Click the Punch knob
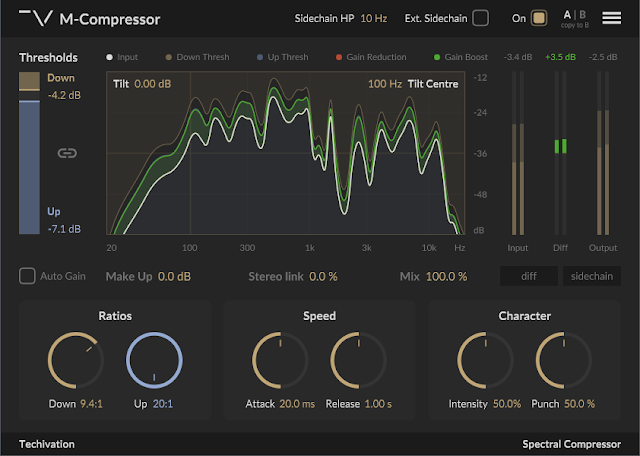The height and width of the screenshot is (456, 640). tap(564, 360)
